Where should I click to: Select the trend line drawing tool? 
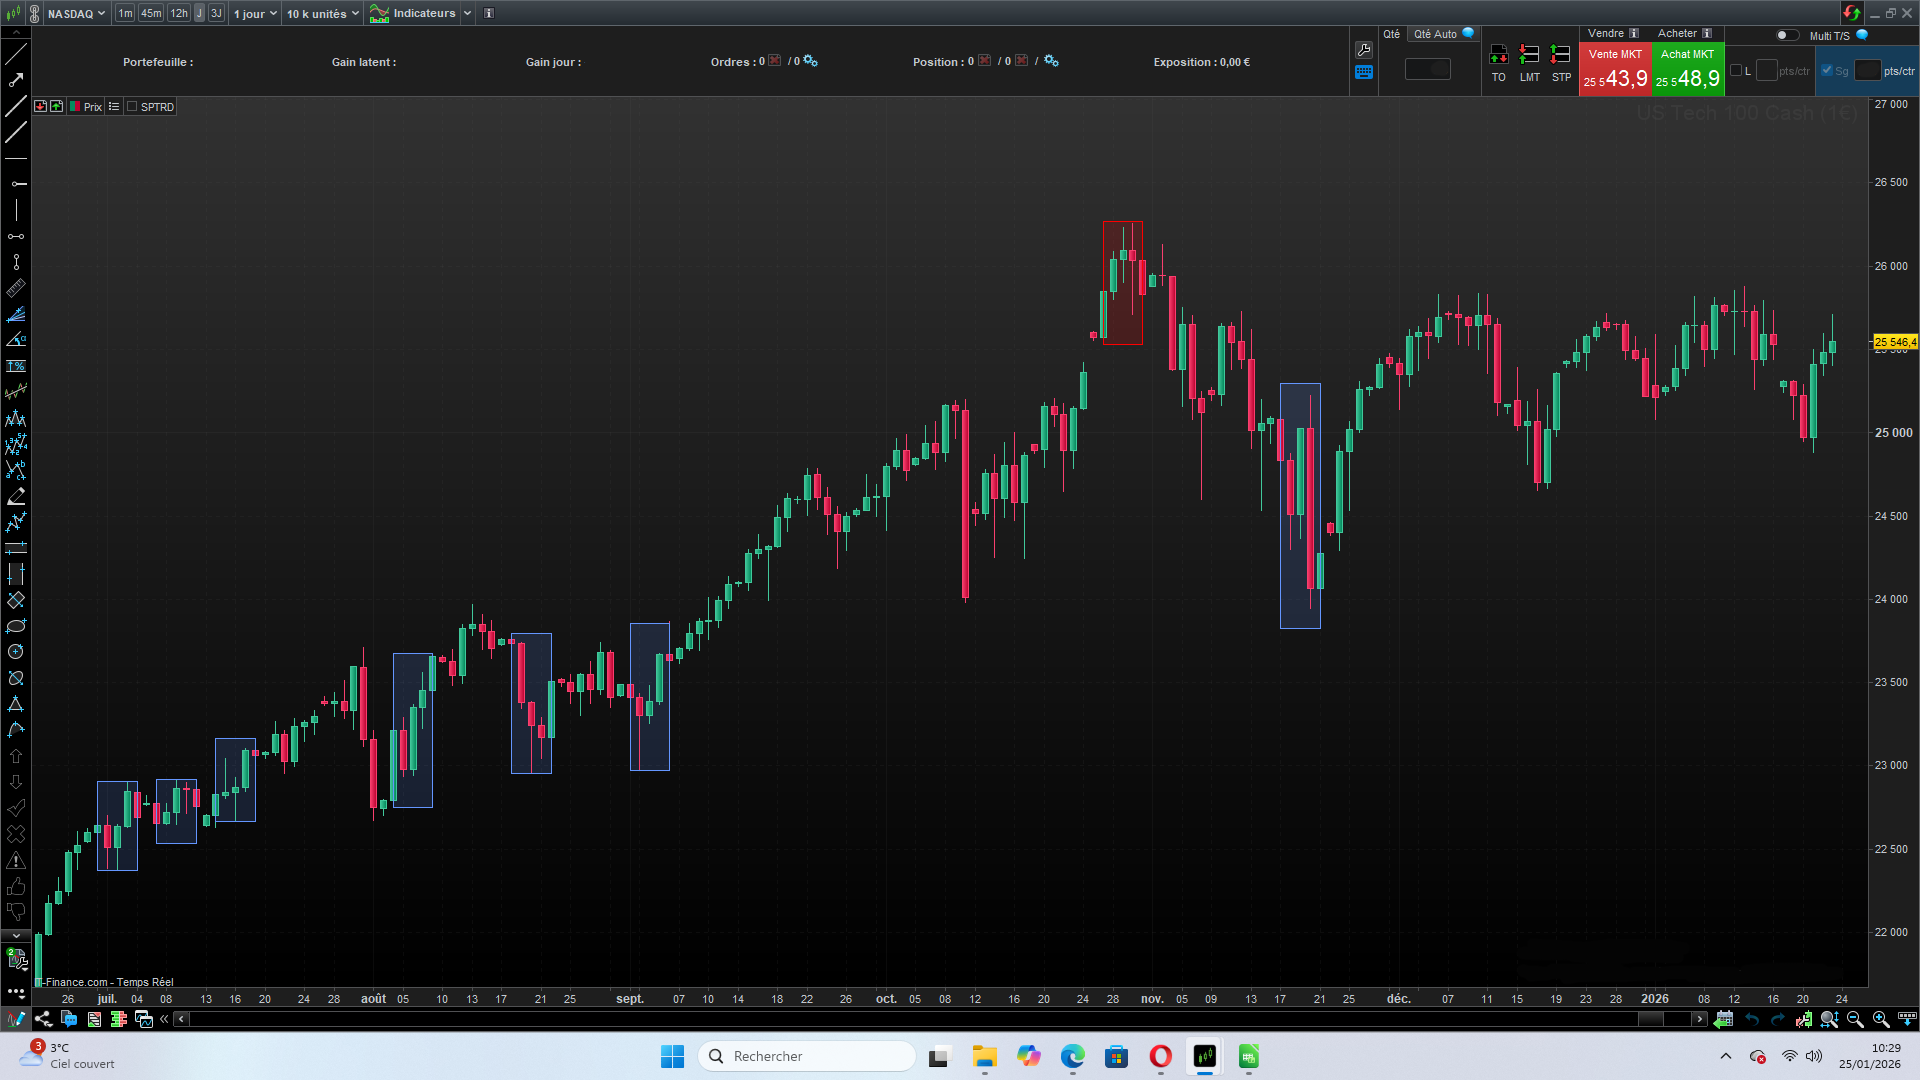click(x=16, y=54)
